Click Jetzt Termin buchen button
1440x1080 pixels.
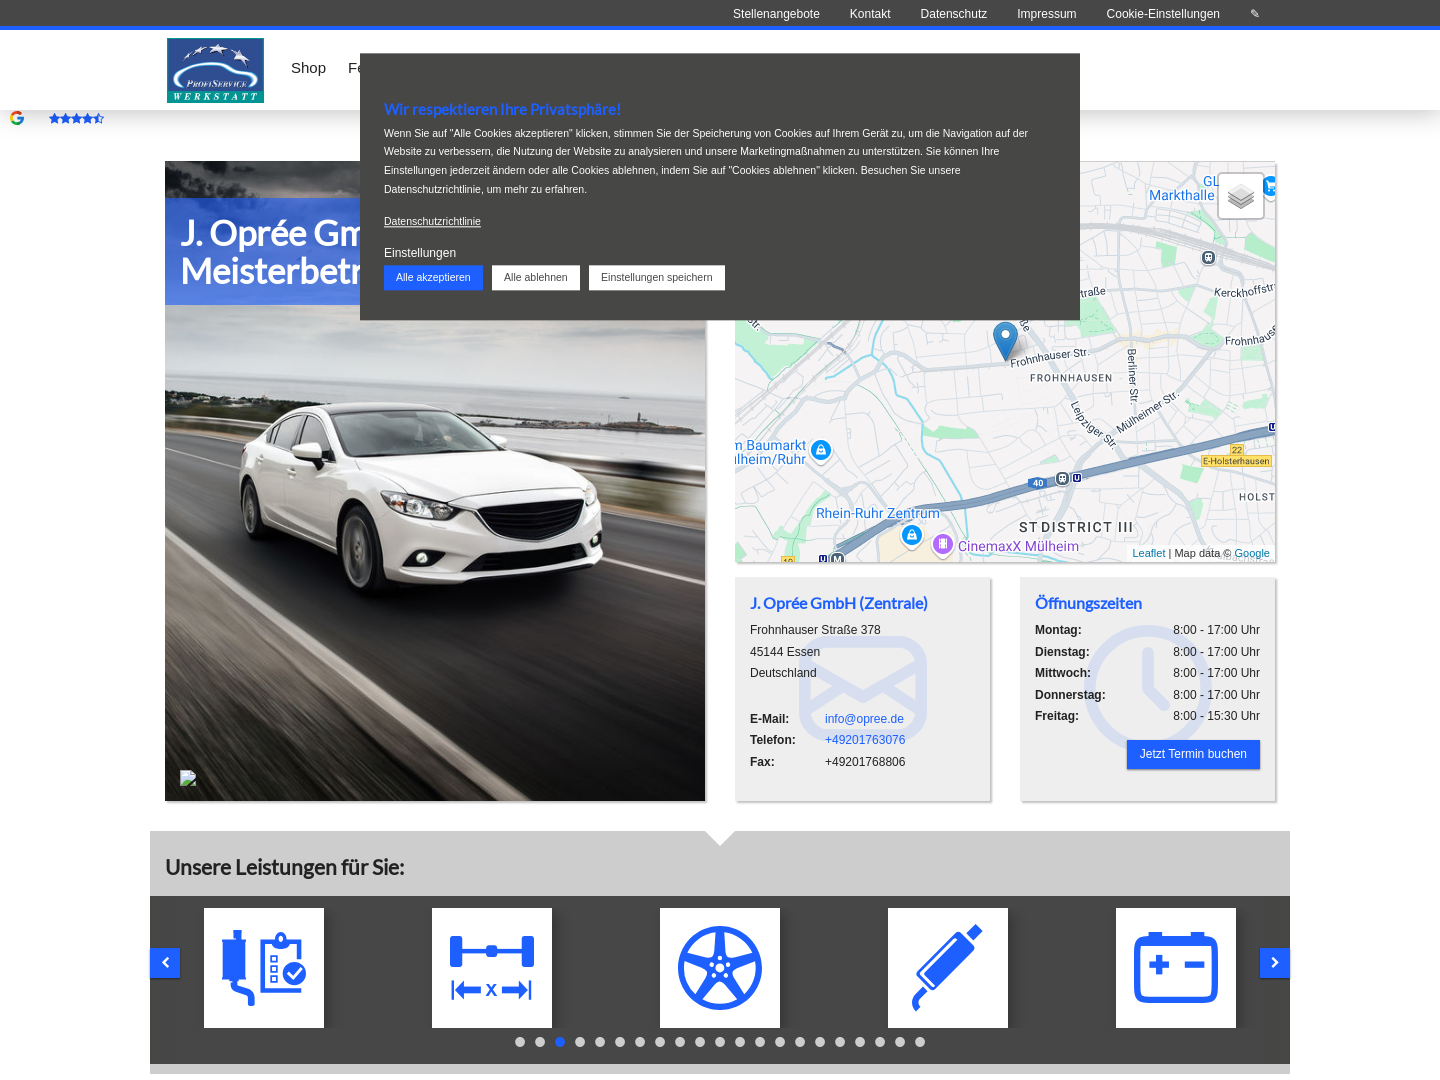(x=1193, y=754)
